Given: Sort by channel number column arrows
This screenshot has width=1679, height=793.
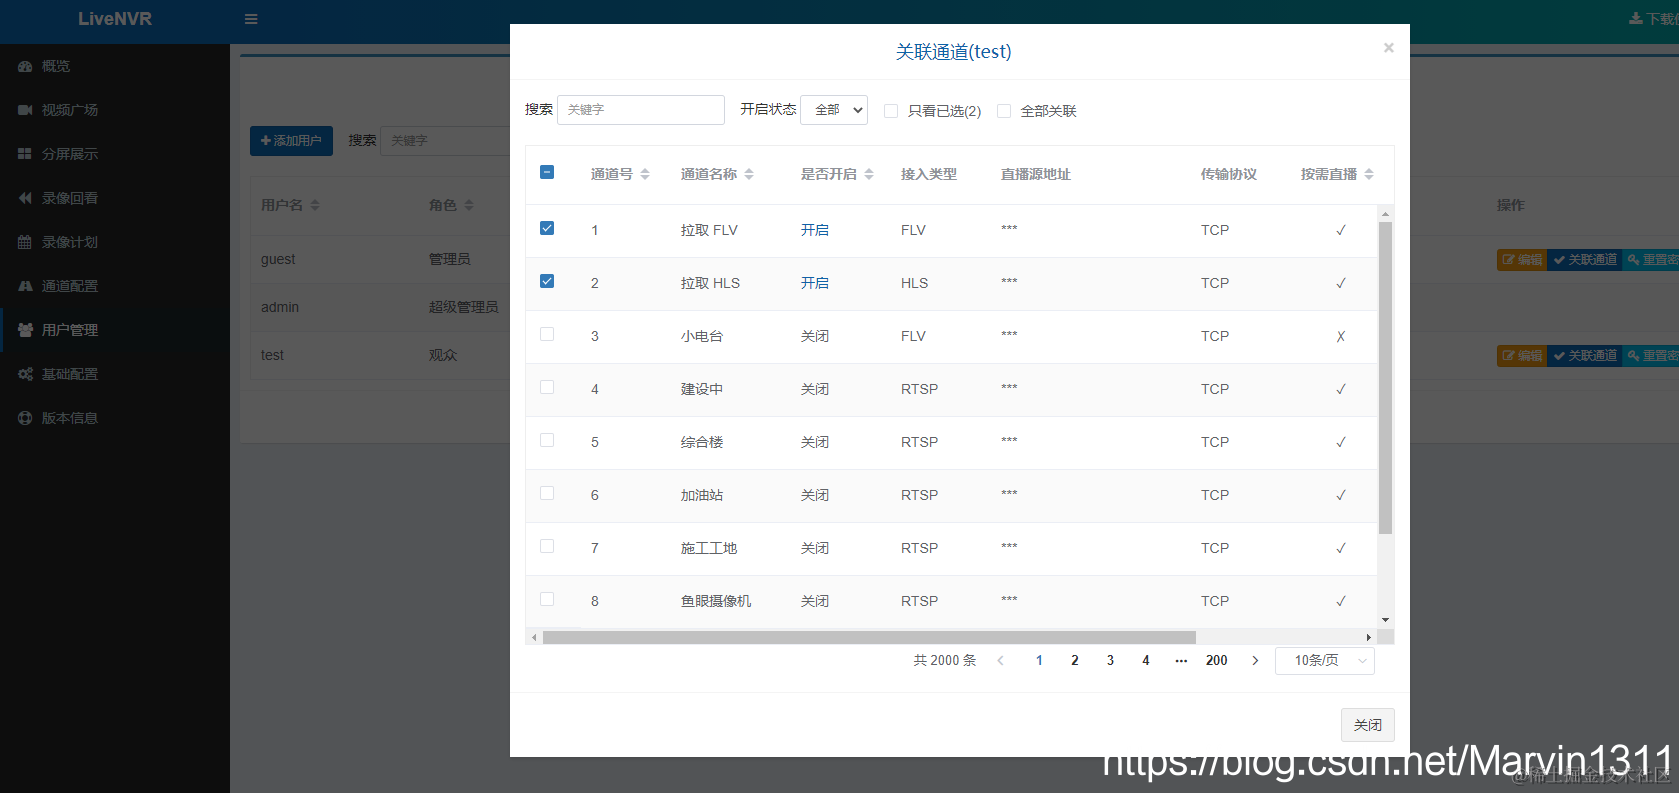Looking at the screenshot, I should coord(645,174).
